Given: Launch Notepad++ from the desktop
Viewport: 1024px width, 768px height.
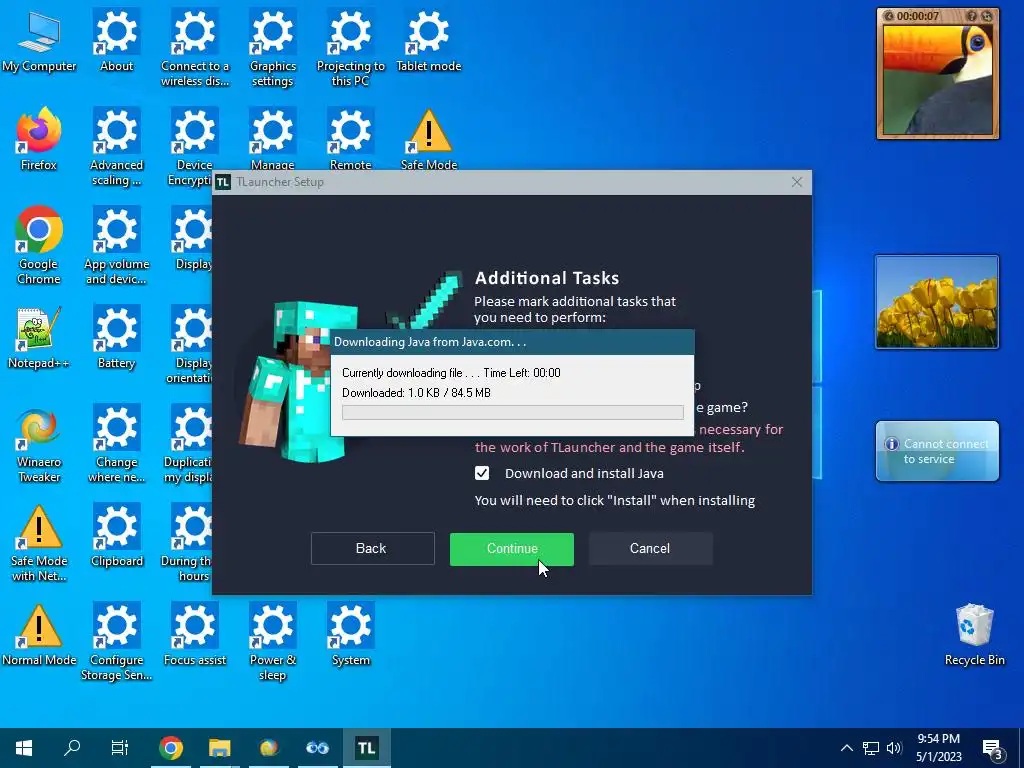Looking at the screenshot, I should coord(39,338).
